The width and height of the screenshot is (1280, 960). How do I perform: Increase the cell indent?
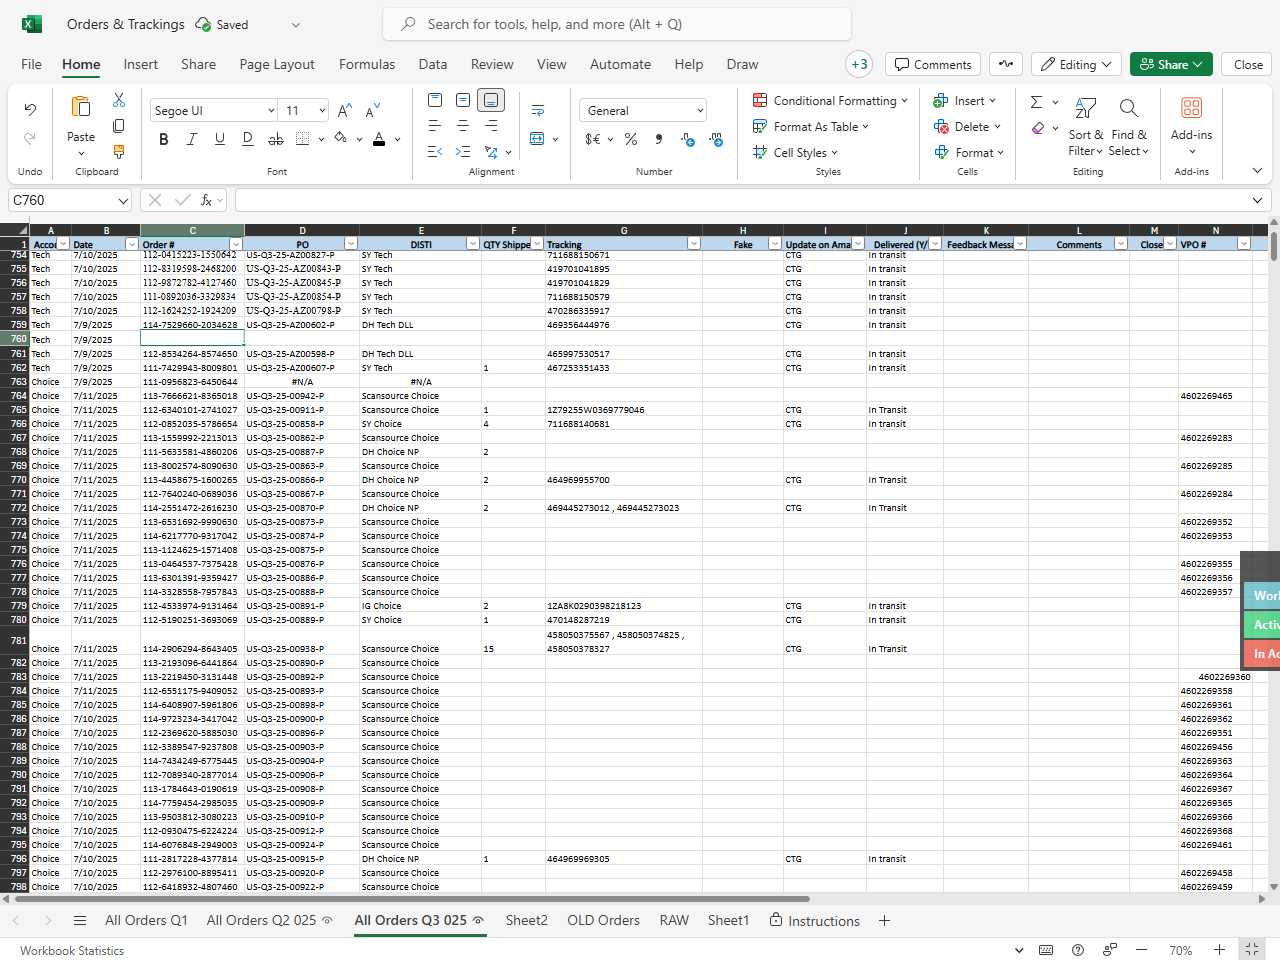coord(463,152)
